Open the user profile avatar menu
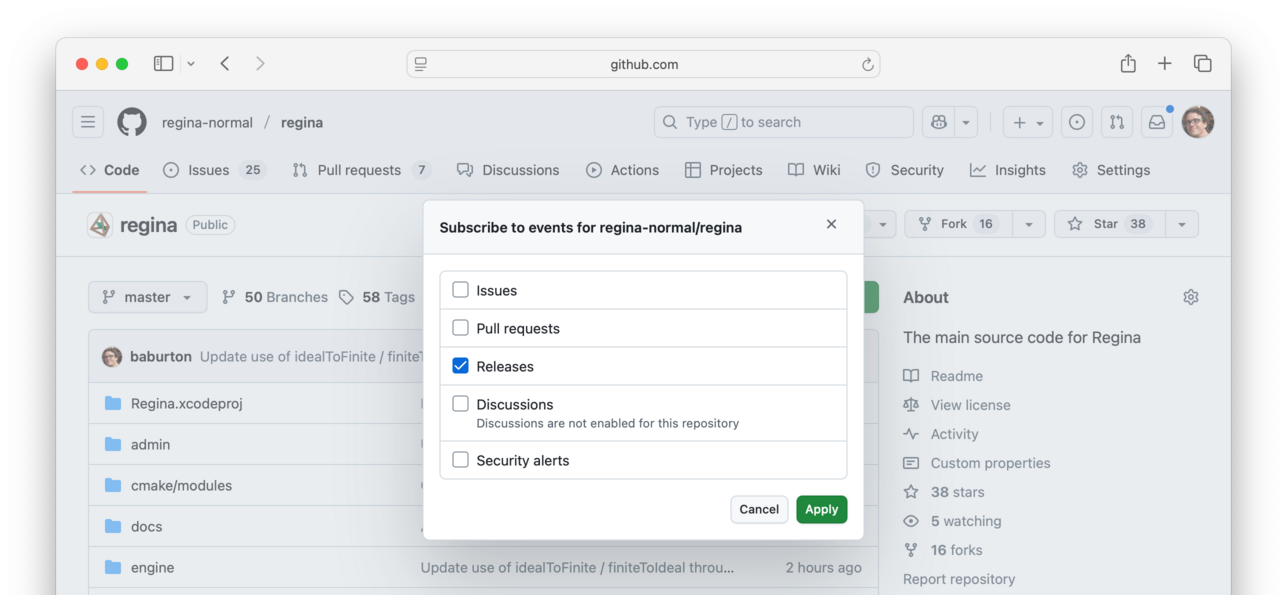 tap(1198, 122)
